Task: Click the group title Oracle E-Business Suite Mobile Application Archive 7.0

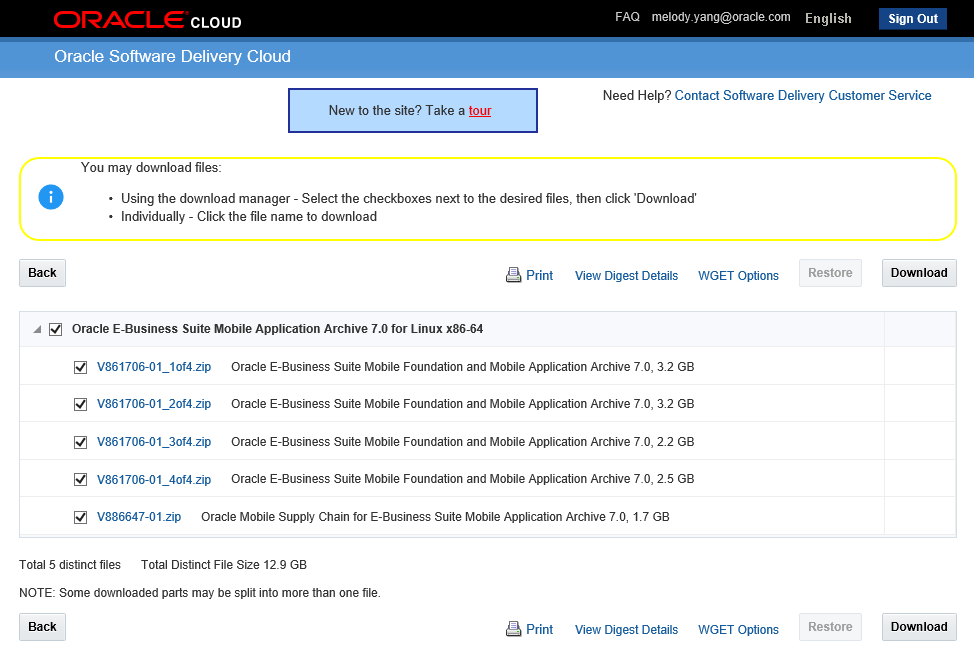Action: point(277,329)
